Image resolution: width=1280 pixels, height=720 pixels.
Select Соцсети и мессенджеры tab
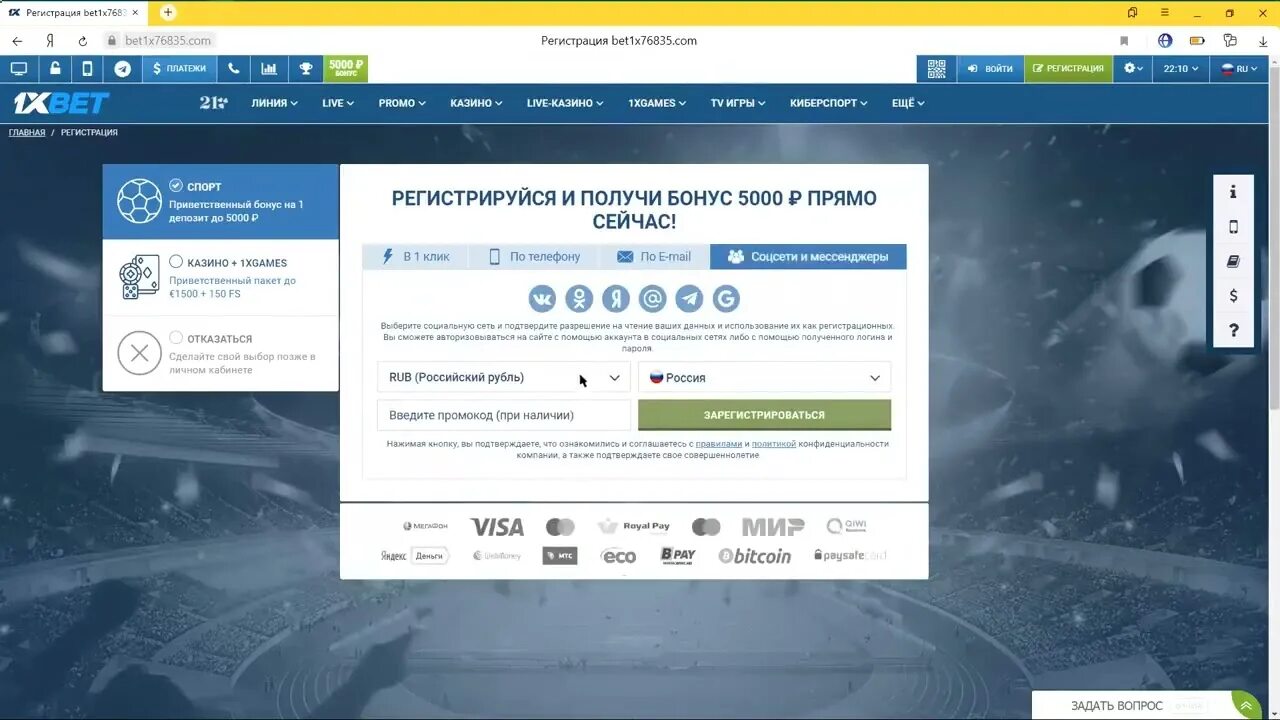[x=808, y=257]
